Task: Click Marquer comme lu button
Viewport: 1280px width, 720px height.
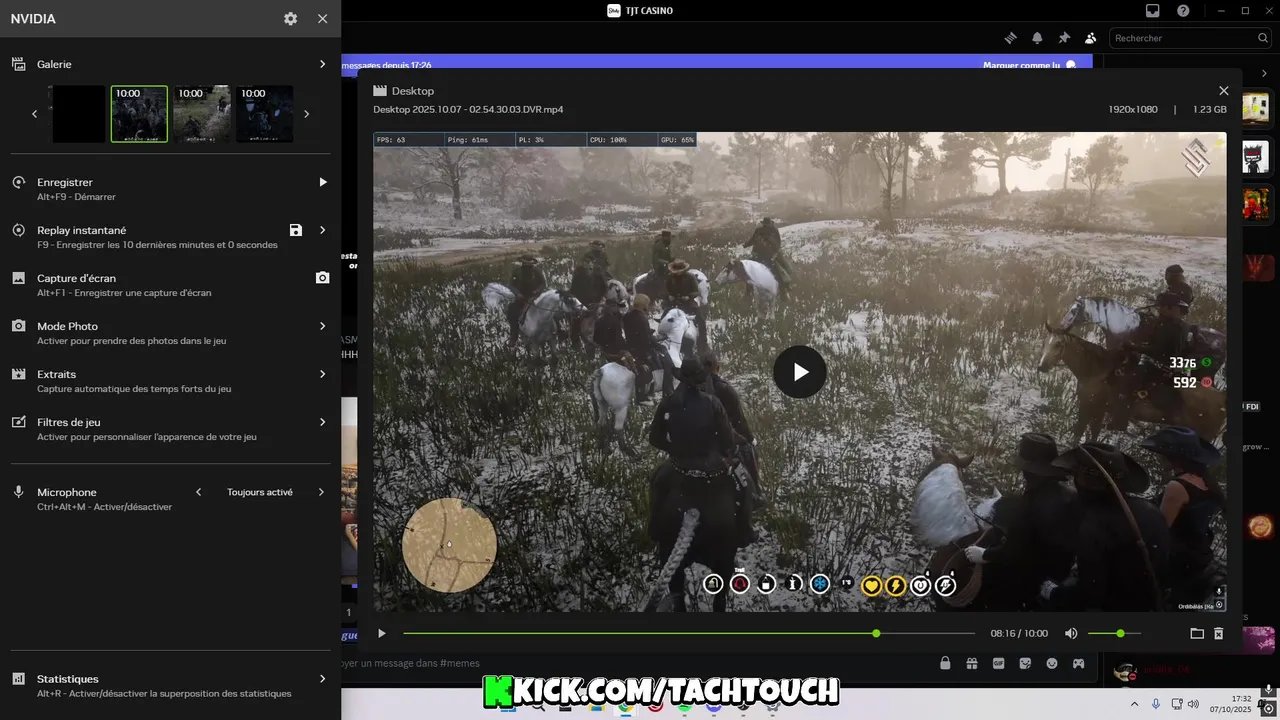Action: coord(1029,65)
